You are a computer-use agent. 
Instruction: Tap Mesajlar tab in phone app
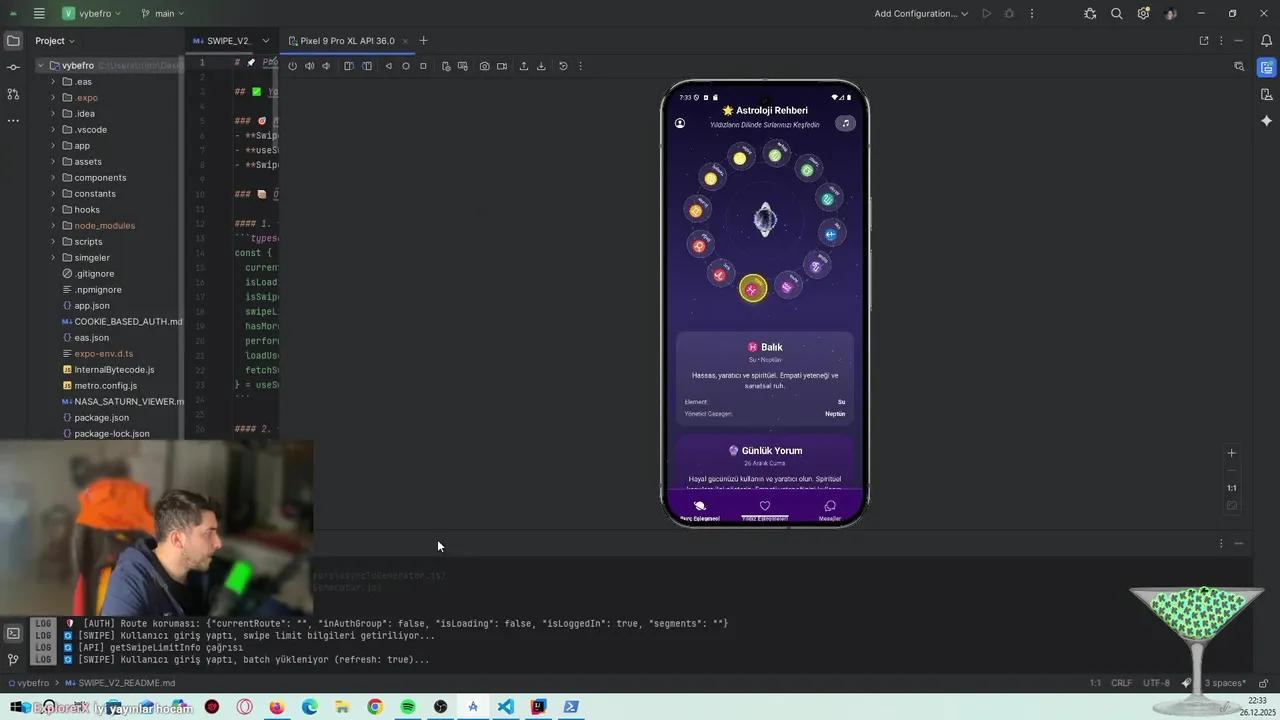pyautogui.click(x=829, y=510)
